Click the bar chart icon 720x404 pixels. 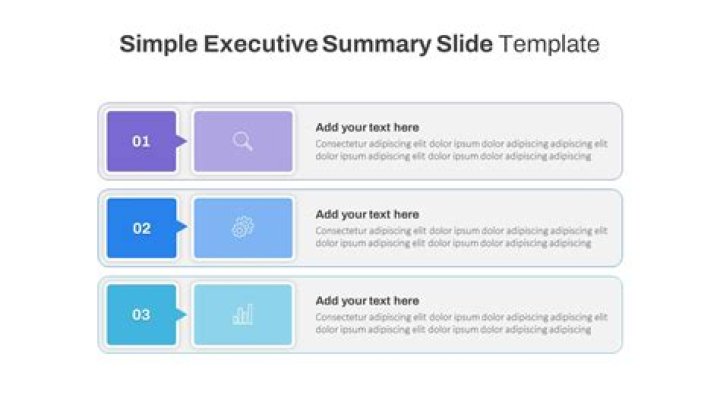pos(243,315)
